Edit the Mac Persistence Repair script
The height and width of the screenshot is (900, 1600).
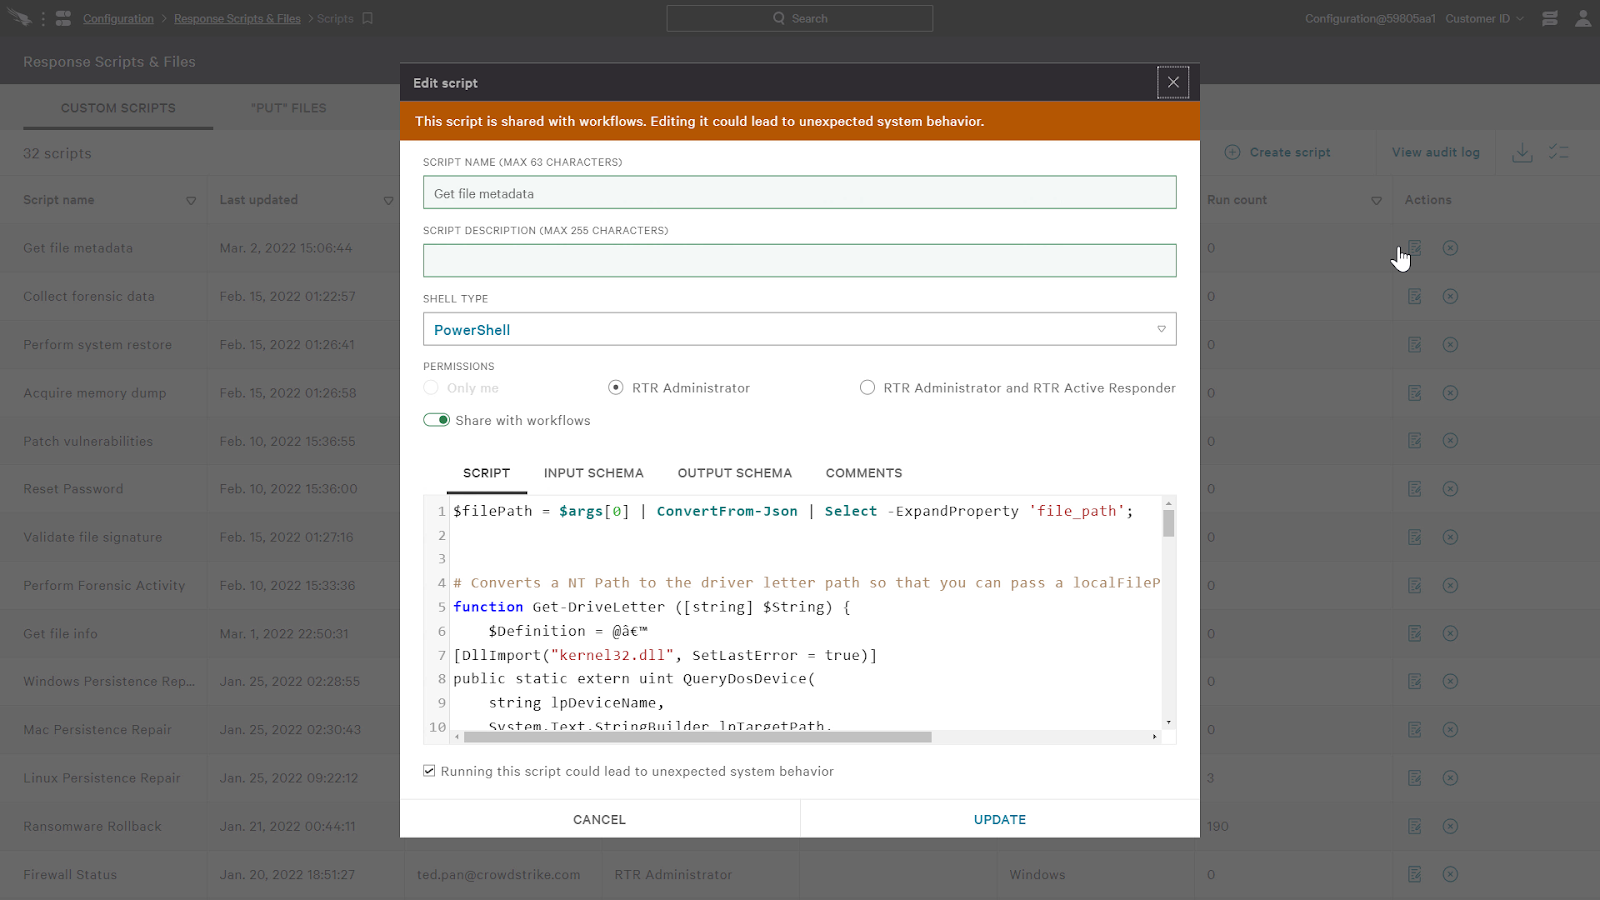point(1415,730)
